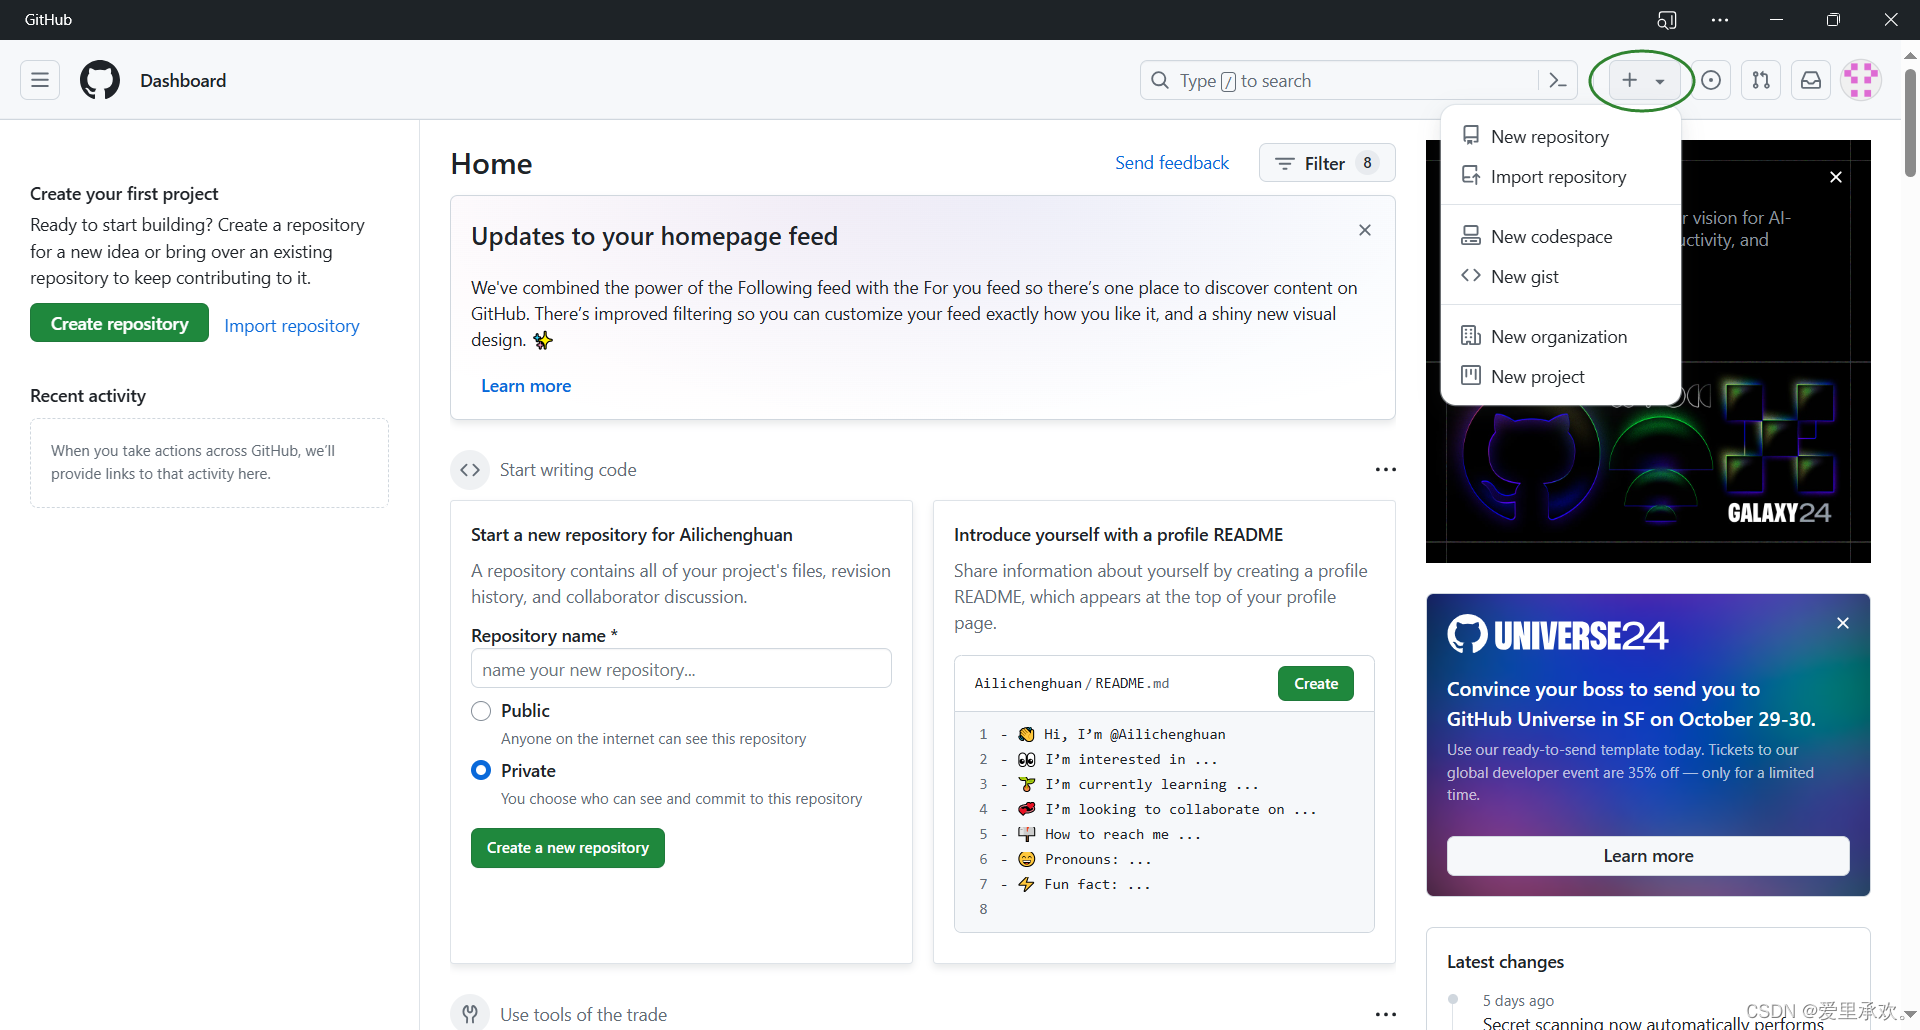
Task: Click the plus Create new button
Action: [x=1642, y=80]
